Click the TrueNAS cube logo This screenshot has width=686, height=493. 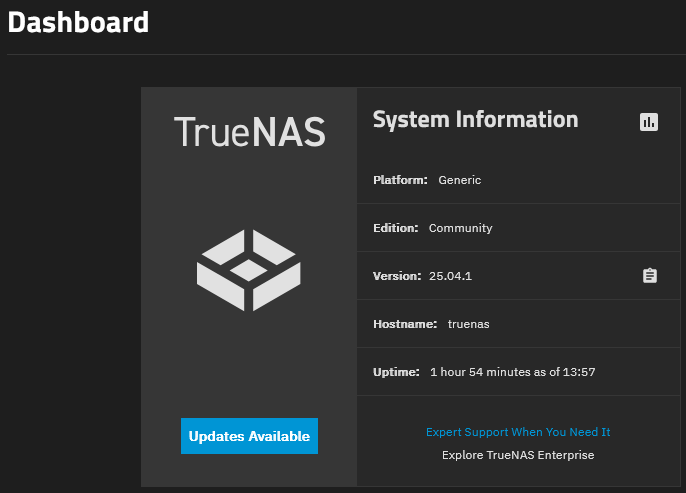click(x=248, y=270)
